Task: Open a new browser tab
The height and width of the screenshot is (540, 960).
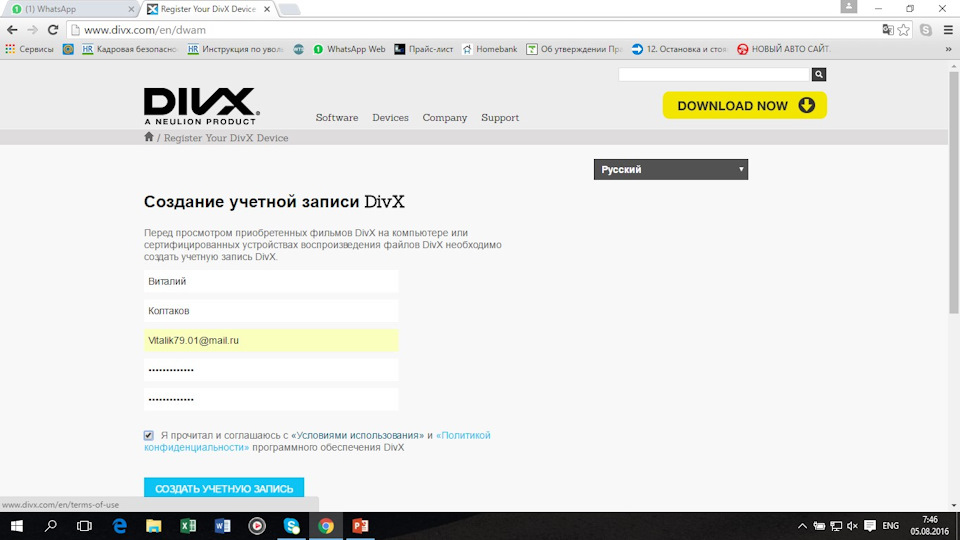Action: coord(290,9)
